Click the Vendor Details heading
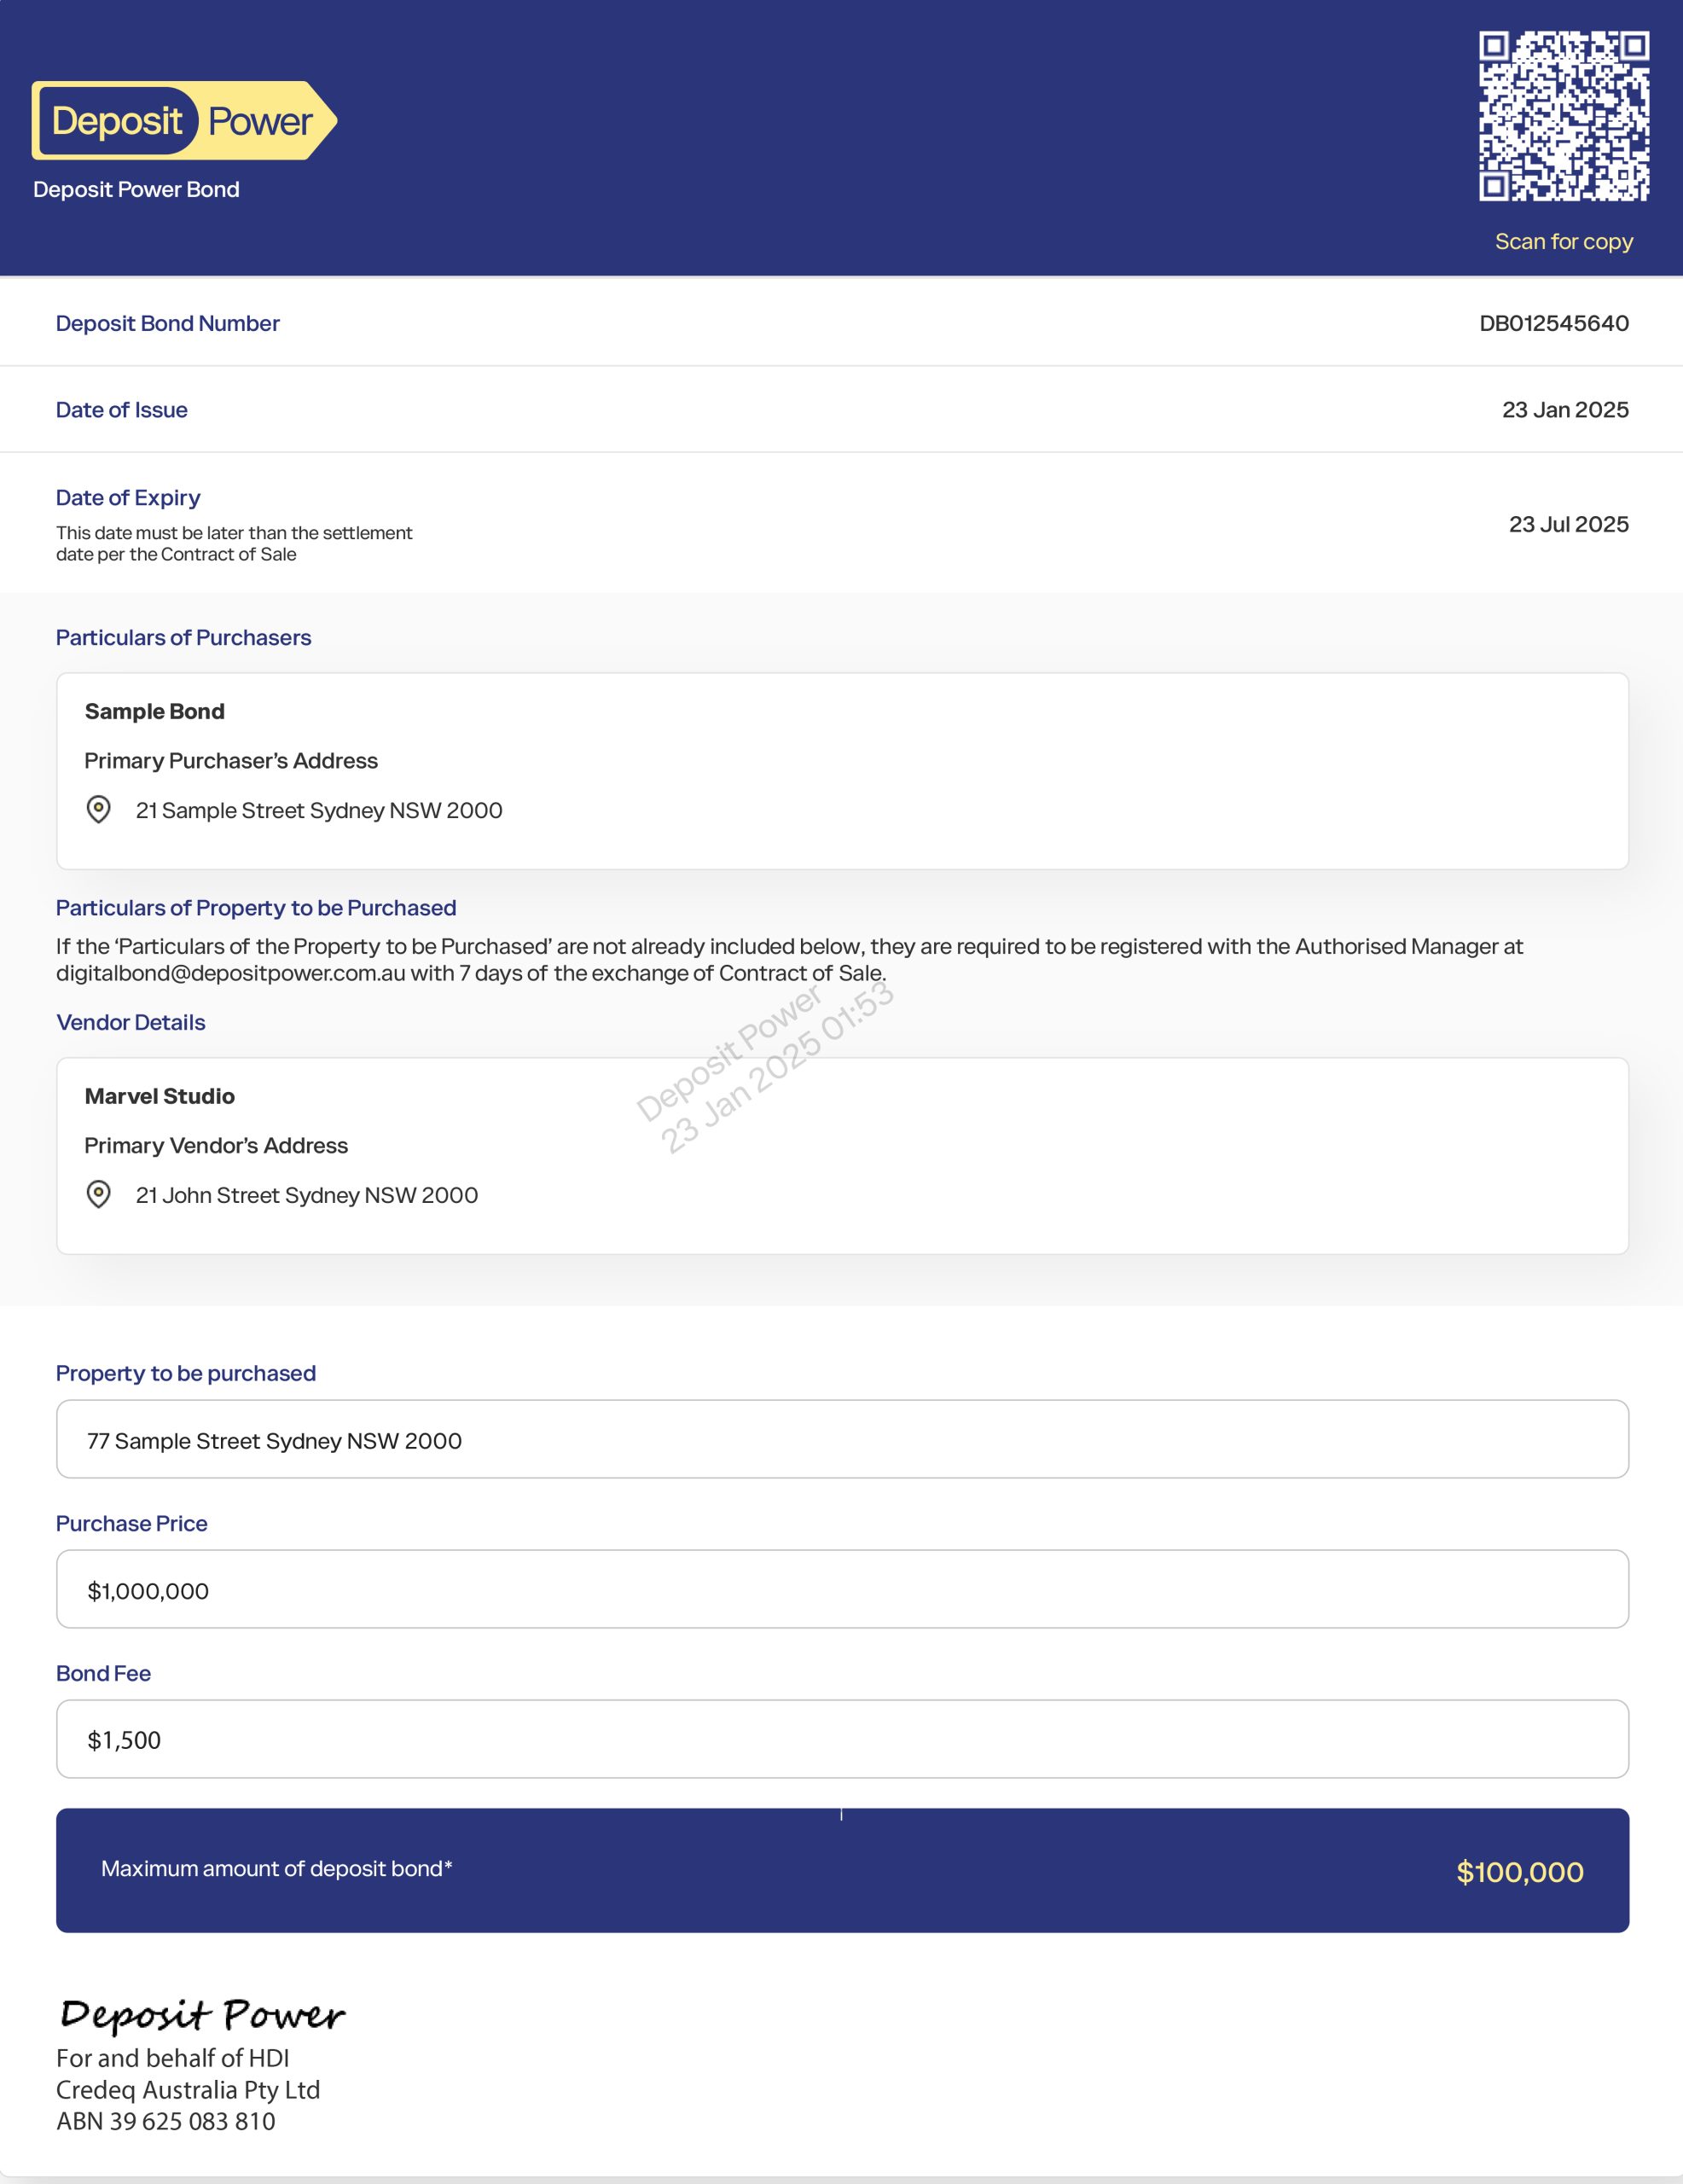 point(131,1022)
